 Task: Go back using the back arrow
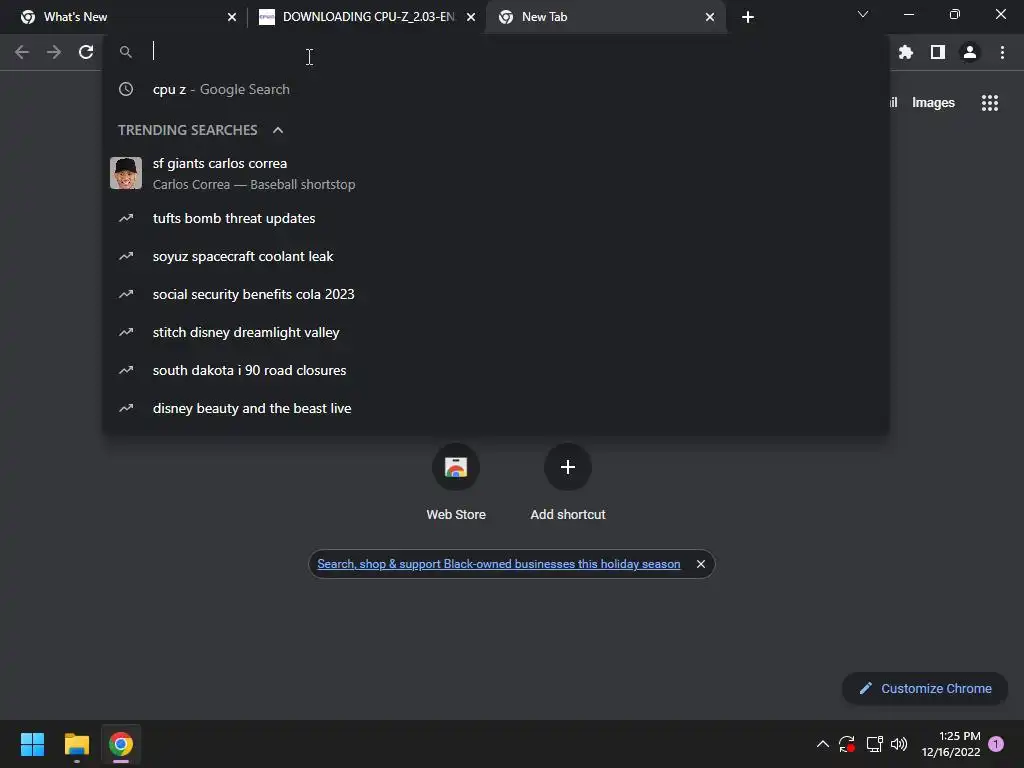pos(22,52)
